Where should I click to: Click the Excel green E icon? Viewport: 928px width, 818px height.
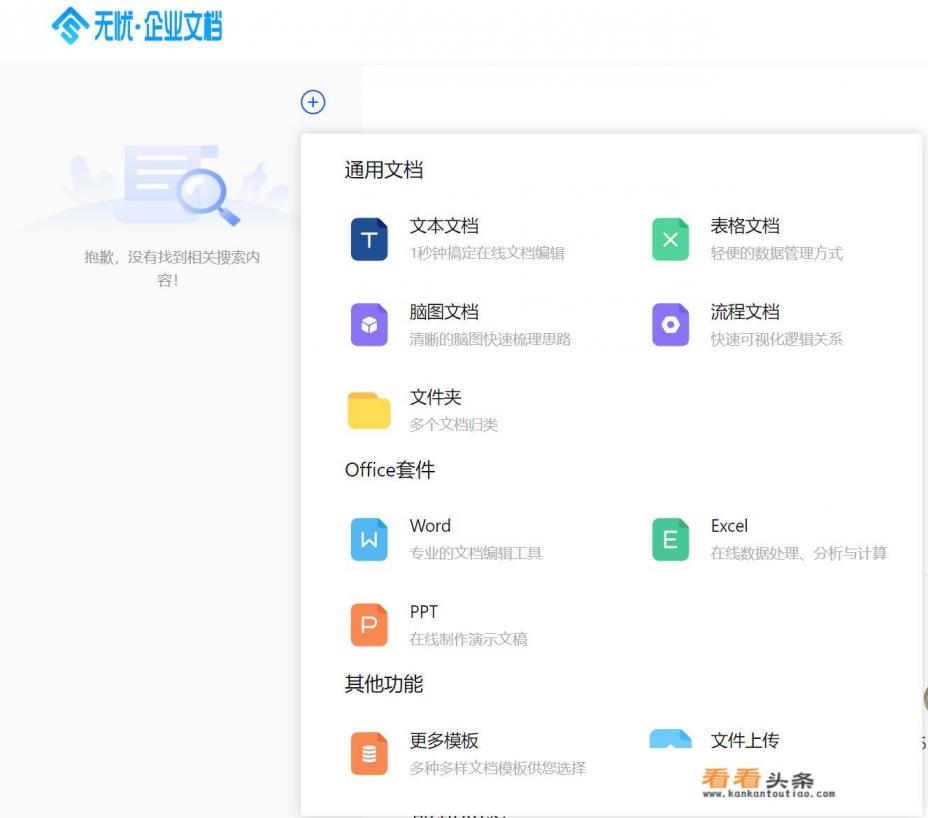coord(670,540)
